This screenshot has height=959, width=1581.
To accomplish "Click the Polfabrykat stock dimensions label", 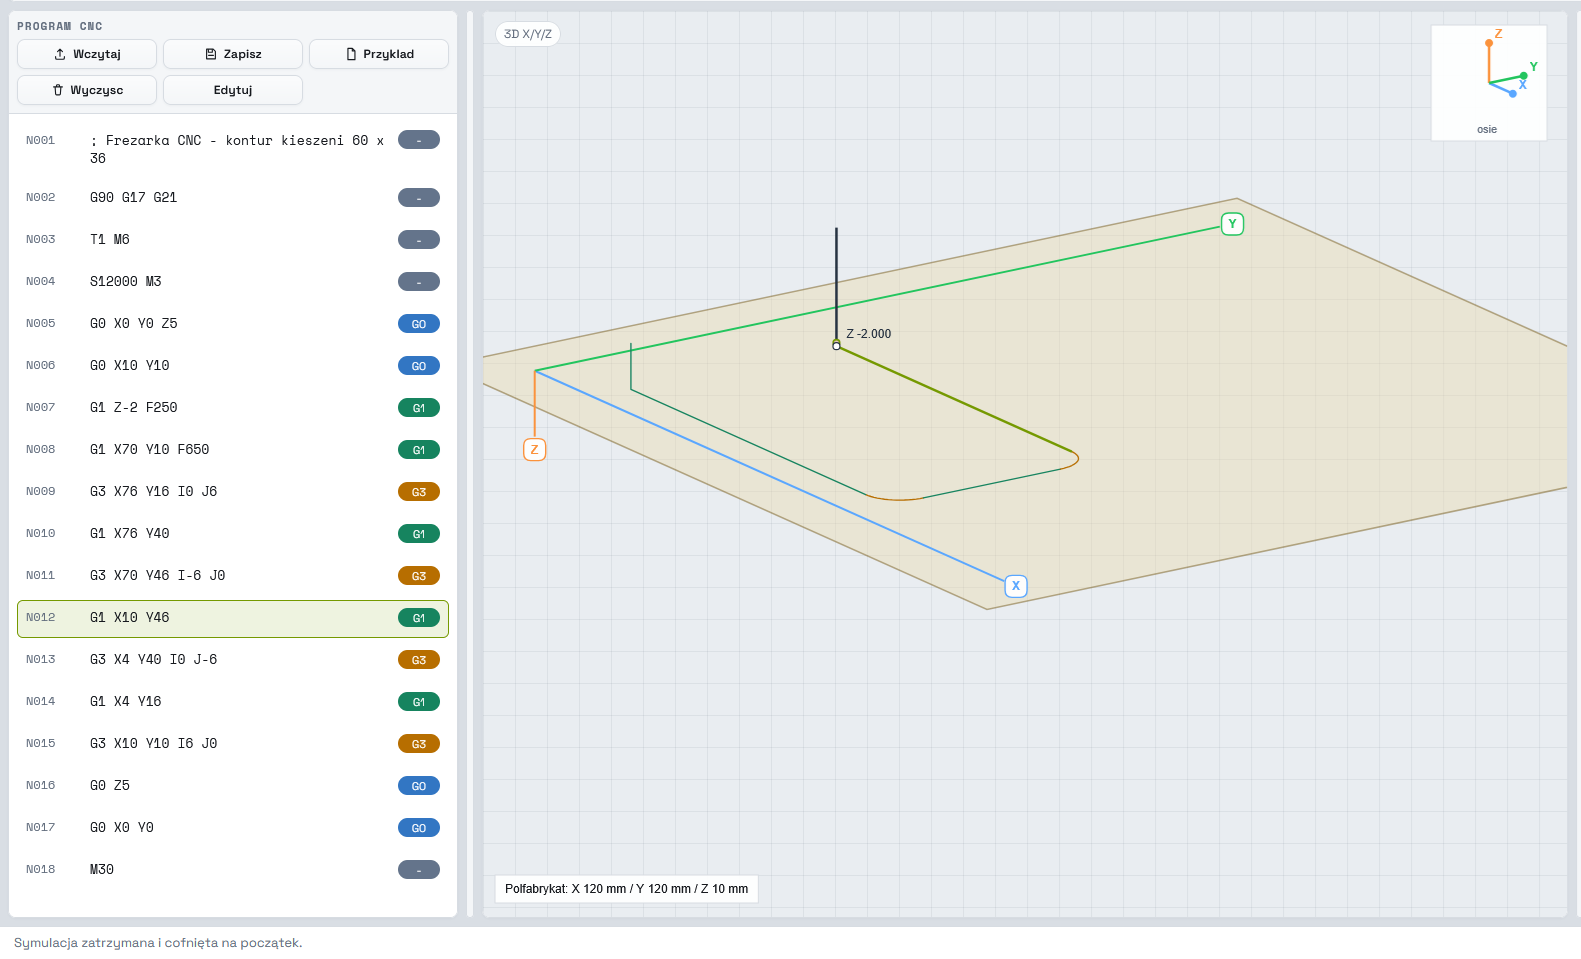I will [626, 889].
